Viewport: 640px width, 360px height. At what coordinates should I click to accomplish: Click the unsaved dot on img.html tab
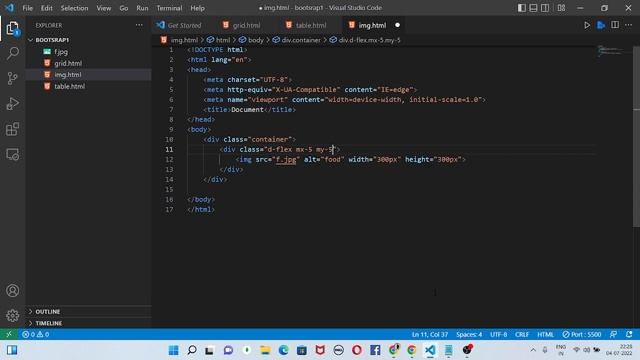(x=397, y=25)
